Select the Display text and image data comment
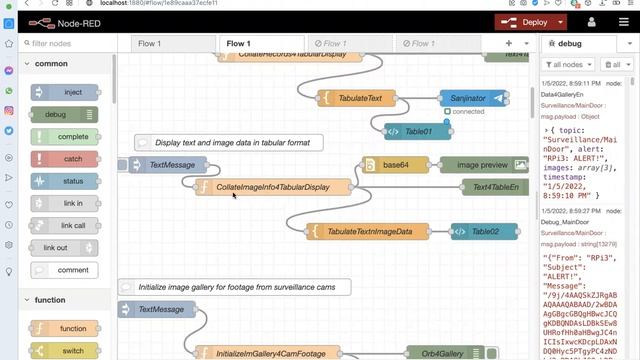 229,142
